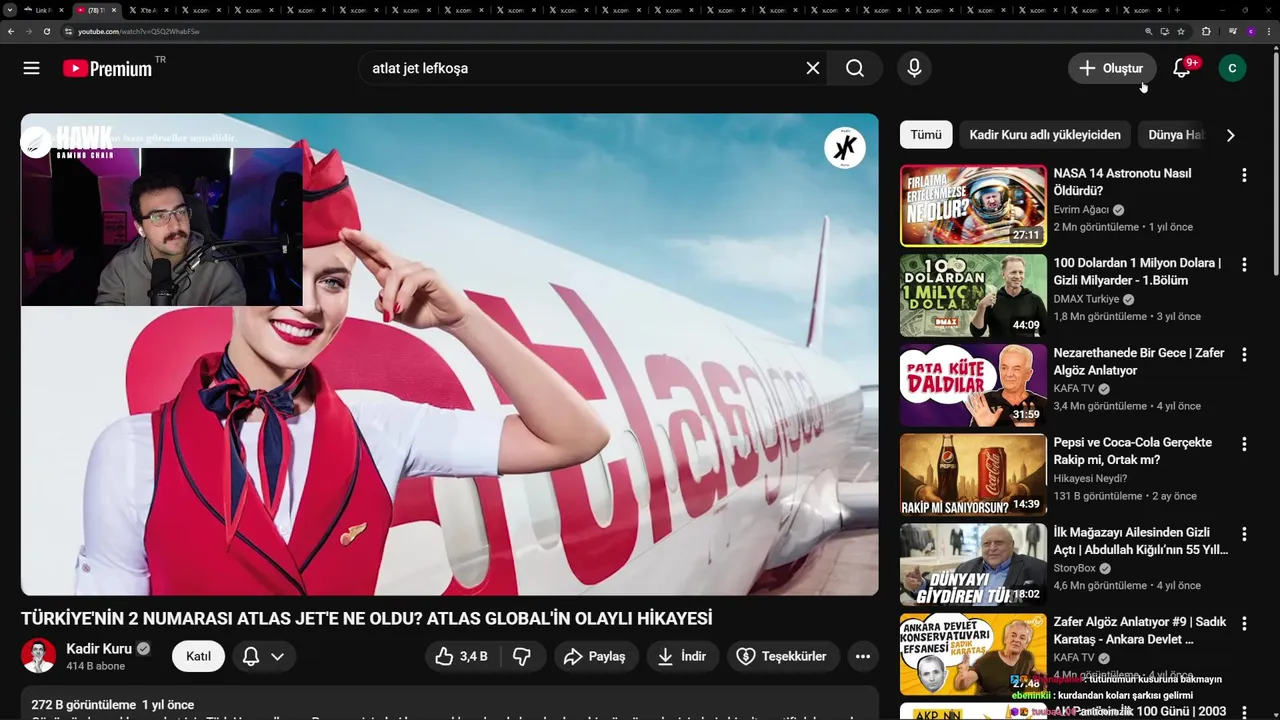Open Kadir Kuru channel avatar

pos(39,656)
